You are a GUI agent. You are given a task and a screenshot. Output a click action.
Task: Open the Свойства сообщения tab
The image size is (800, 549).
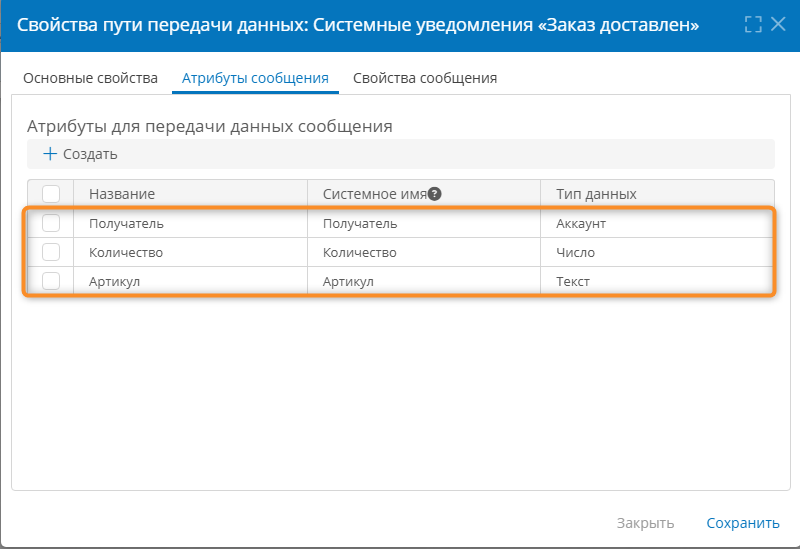[x=425, y=78]
